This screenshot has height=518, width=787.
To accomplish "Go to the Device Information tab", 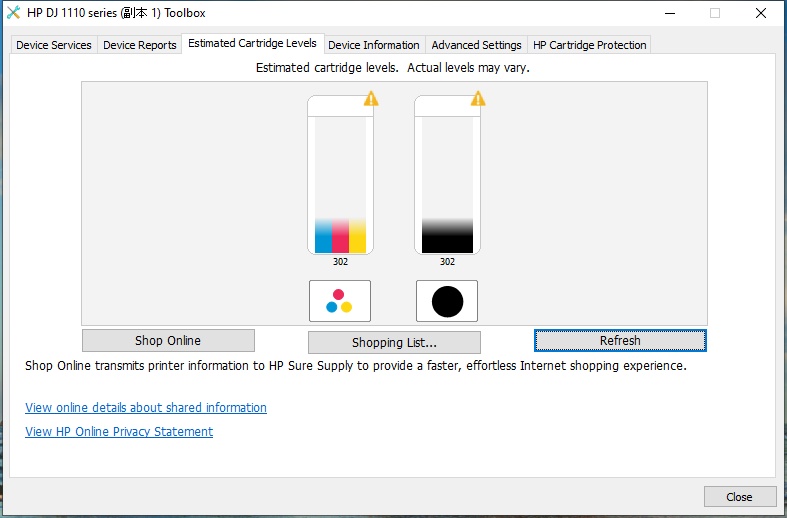I will click(x=374, y=45).
